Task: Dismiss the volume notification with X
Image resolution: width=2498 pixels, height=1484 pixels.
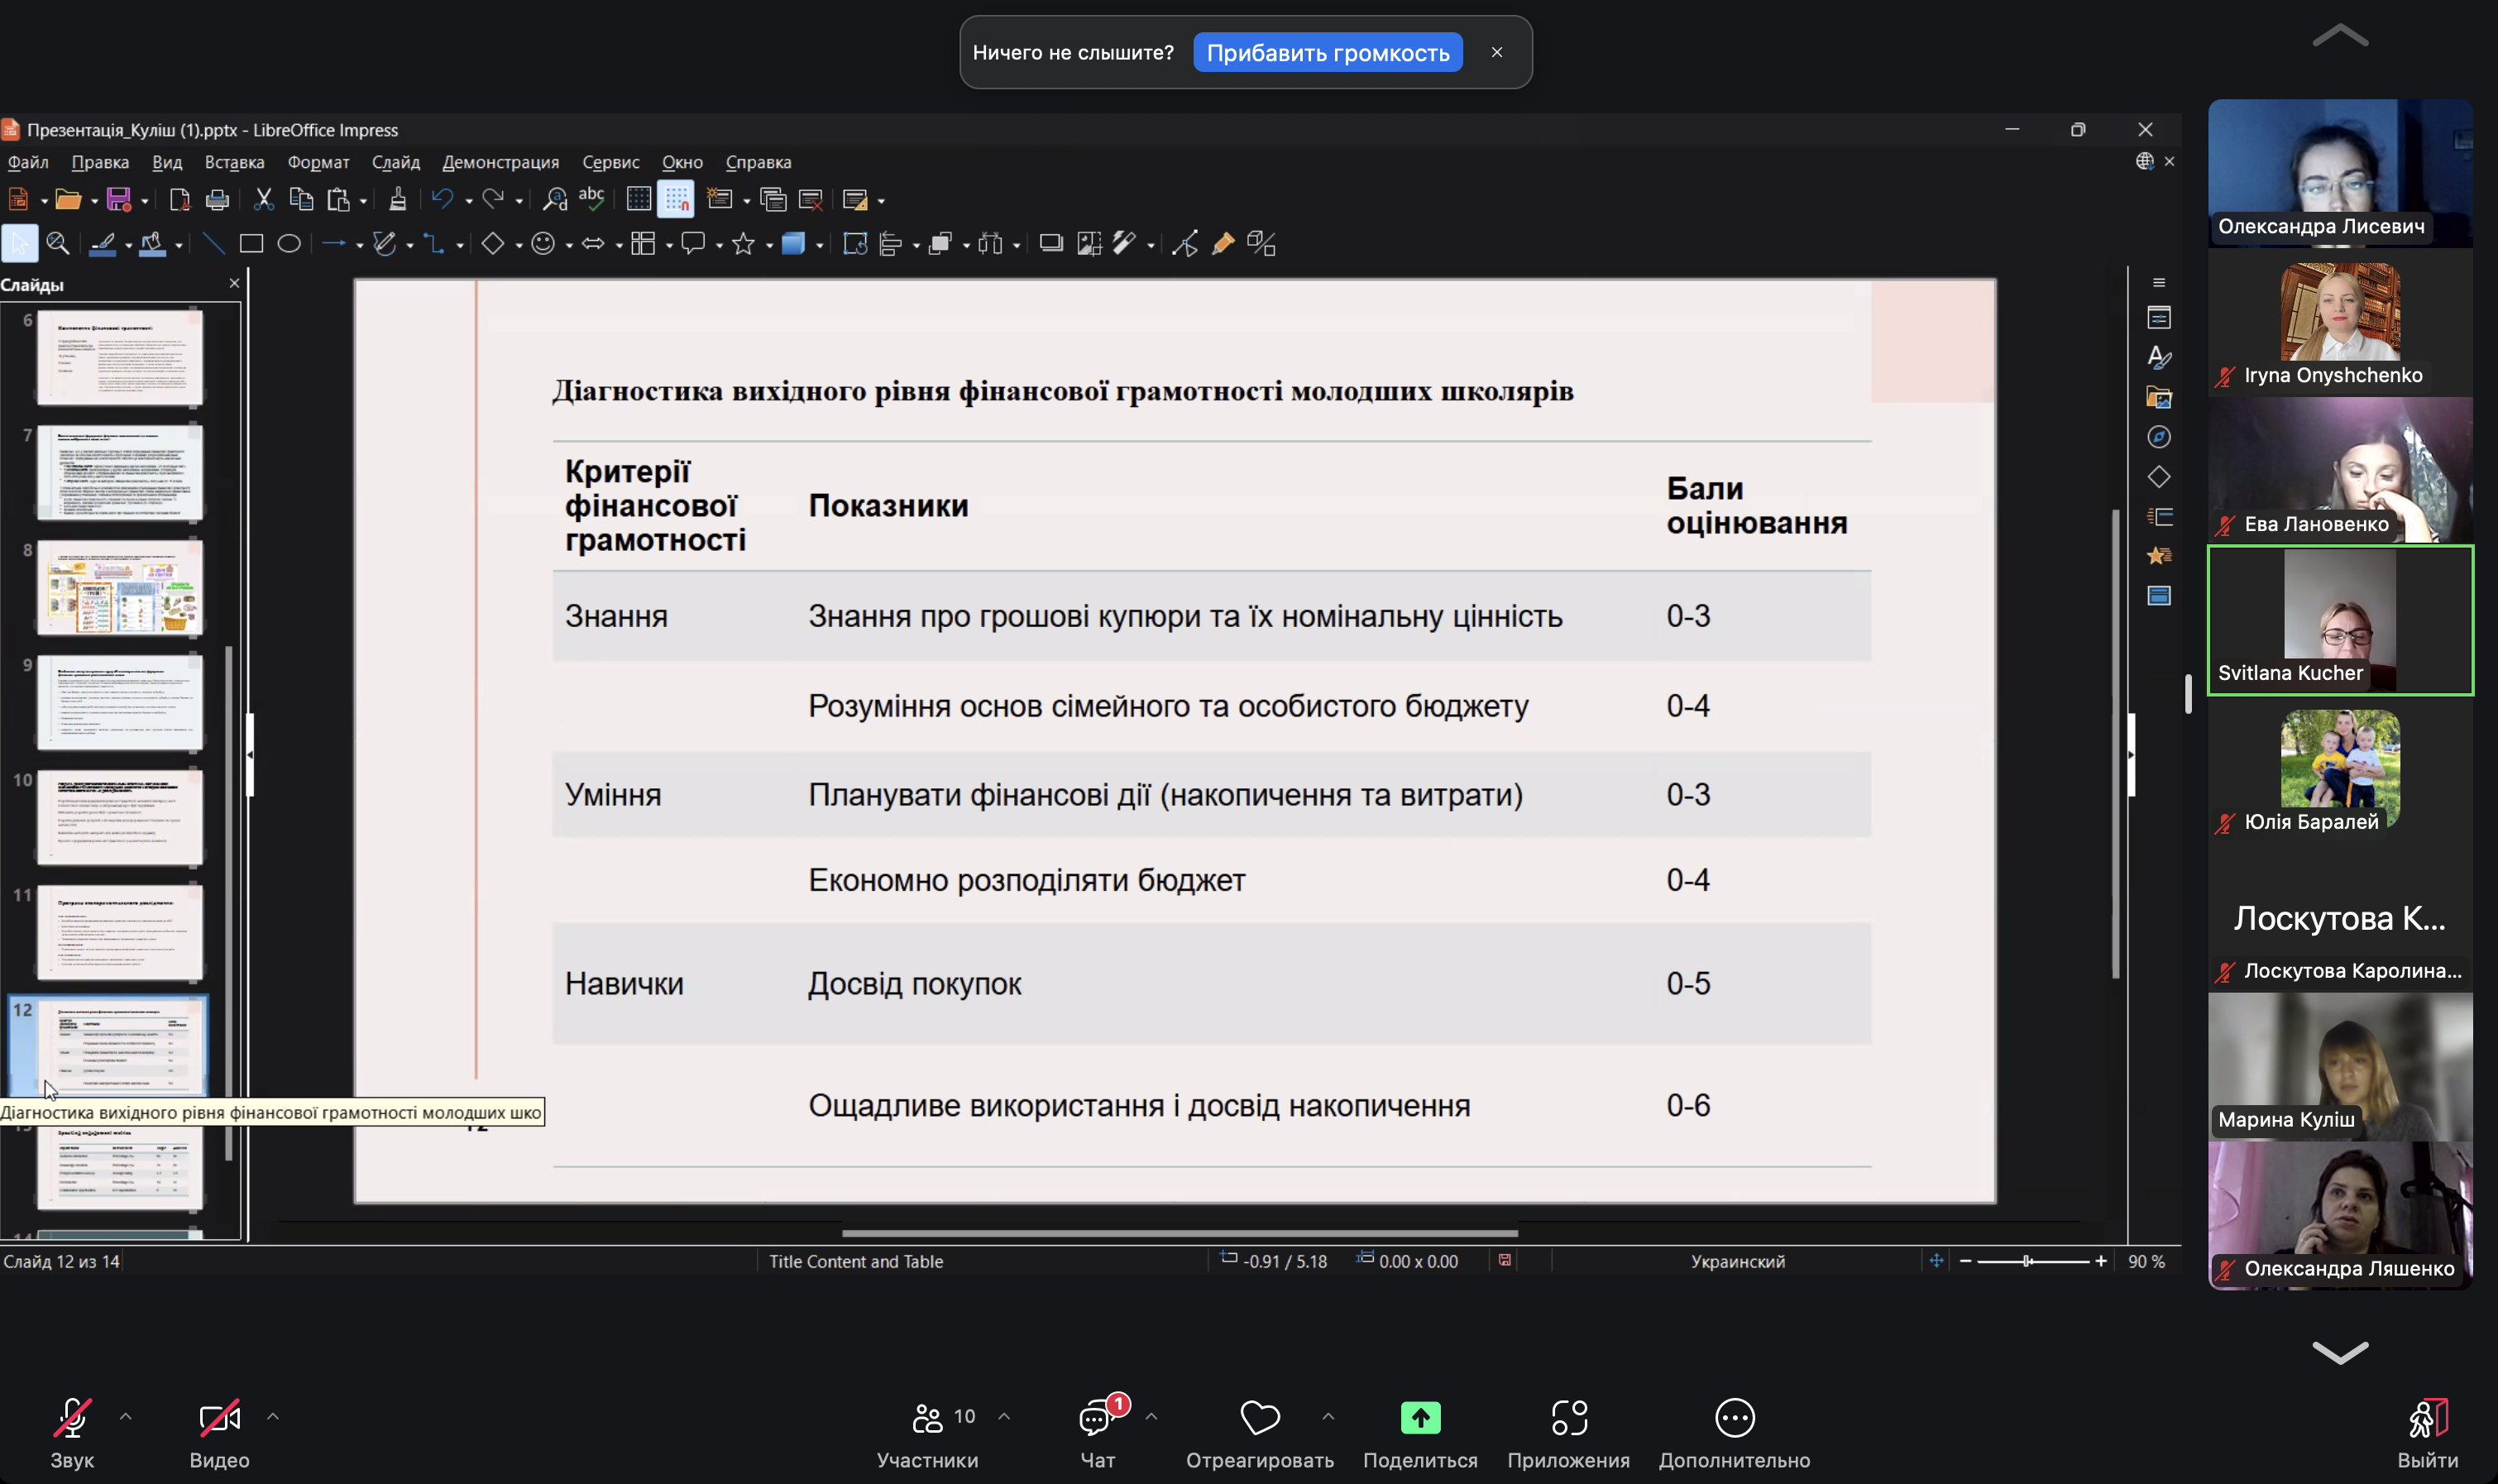Action: tap(1497, 52)
